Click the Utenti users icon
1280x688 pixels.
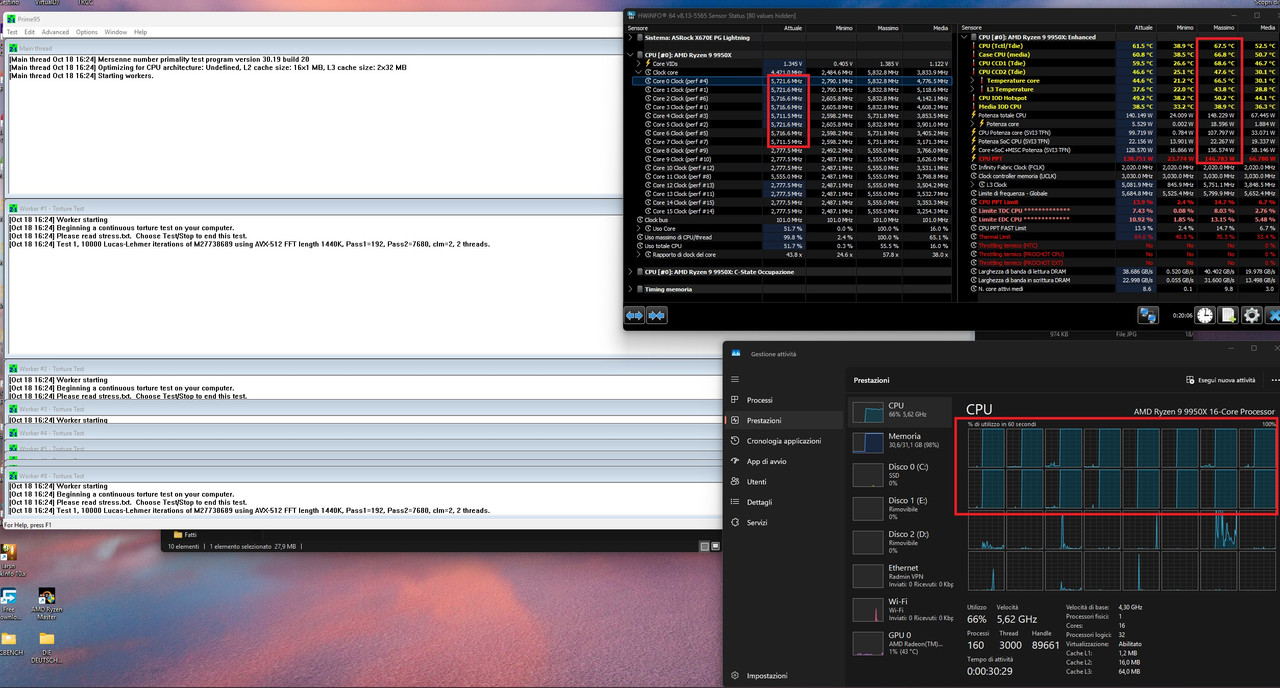pyautogui.click(x=736, y=481)
